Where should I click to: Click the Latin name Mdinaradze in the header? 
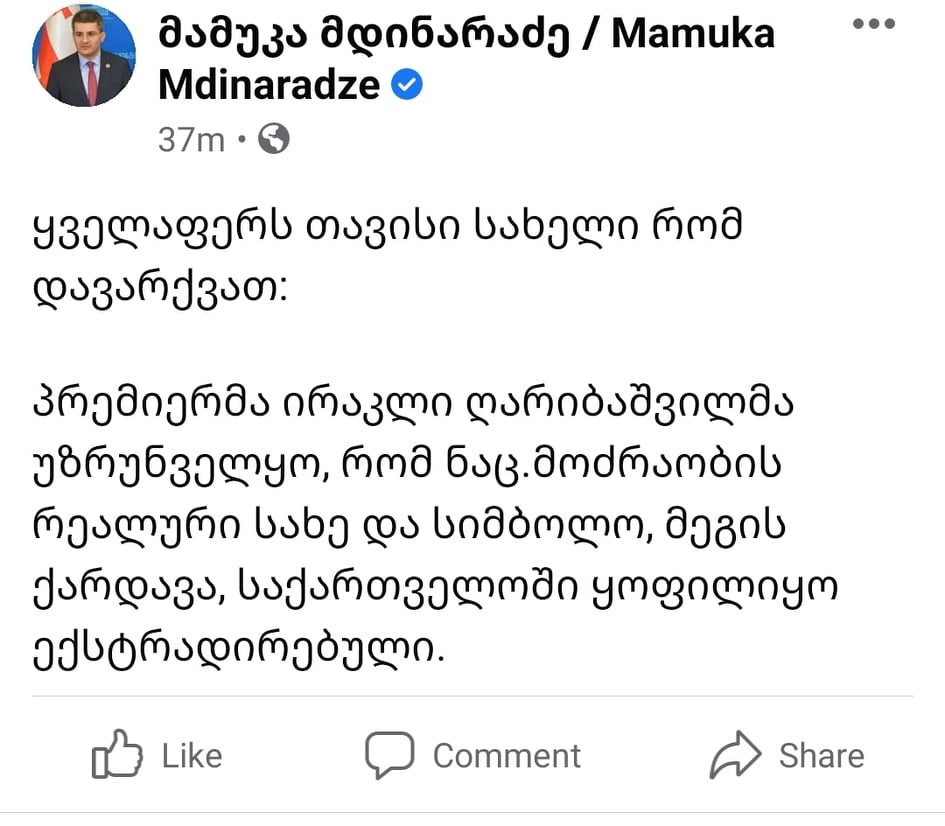point(268,86)
